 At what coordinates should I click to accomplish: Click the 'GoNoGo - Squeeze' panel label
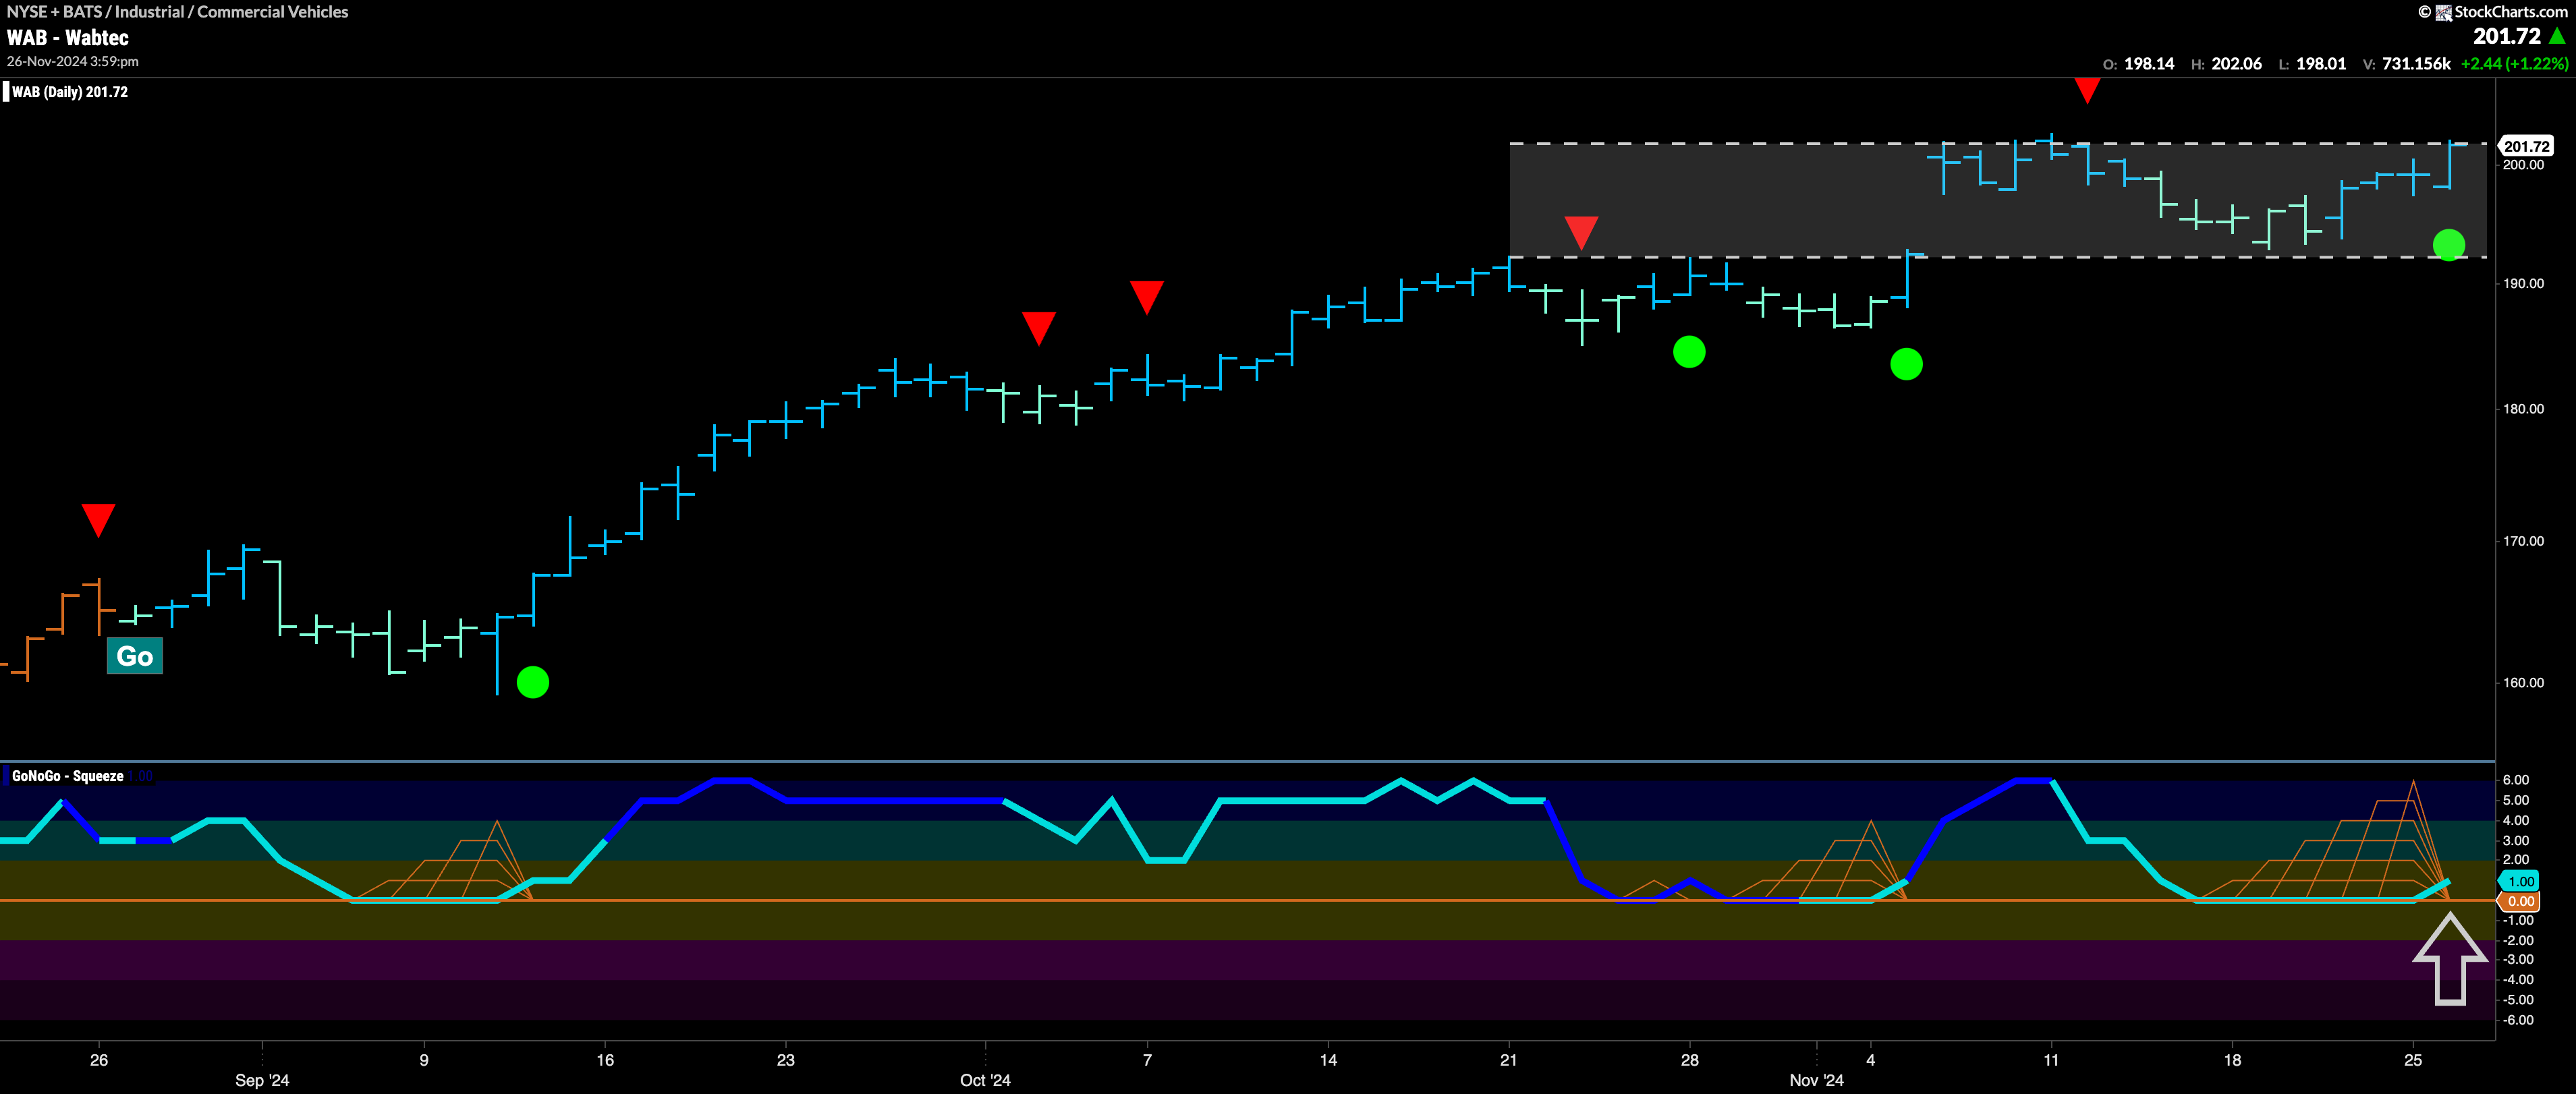point(68,776)
